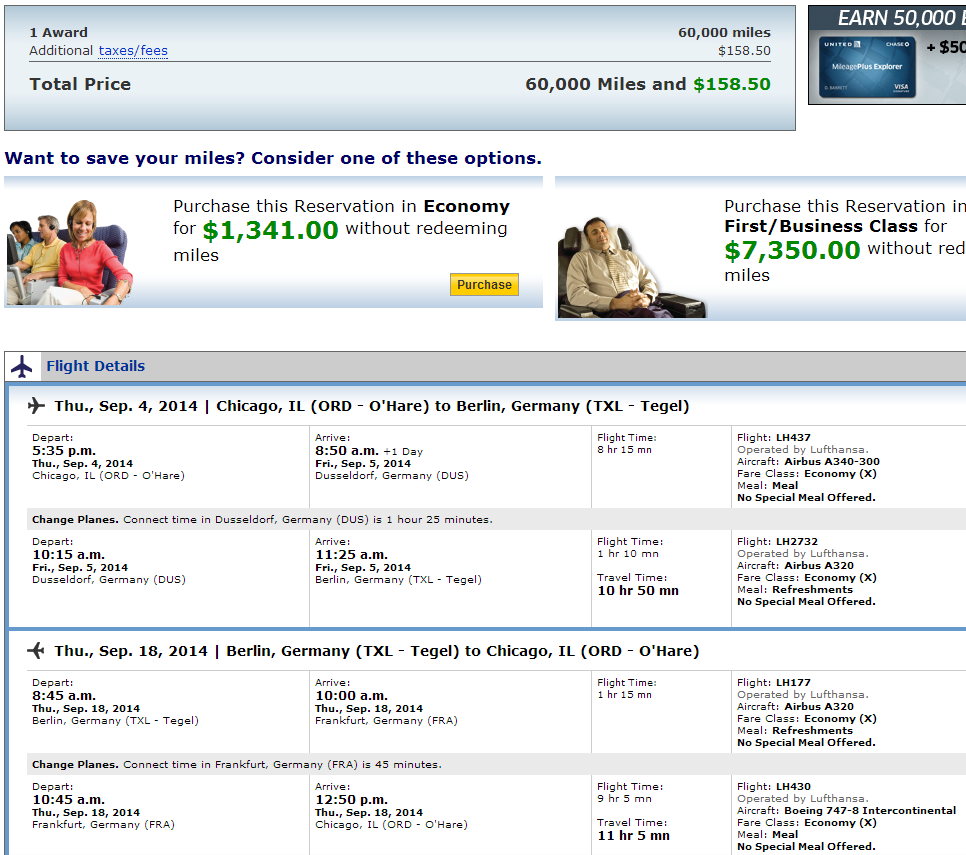This screenshot has height=855, width=966.
Task: Click the EARN 50,000 promotional banner
Action: [887, 55]
